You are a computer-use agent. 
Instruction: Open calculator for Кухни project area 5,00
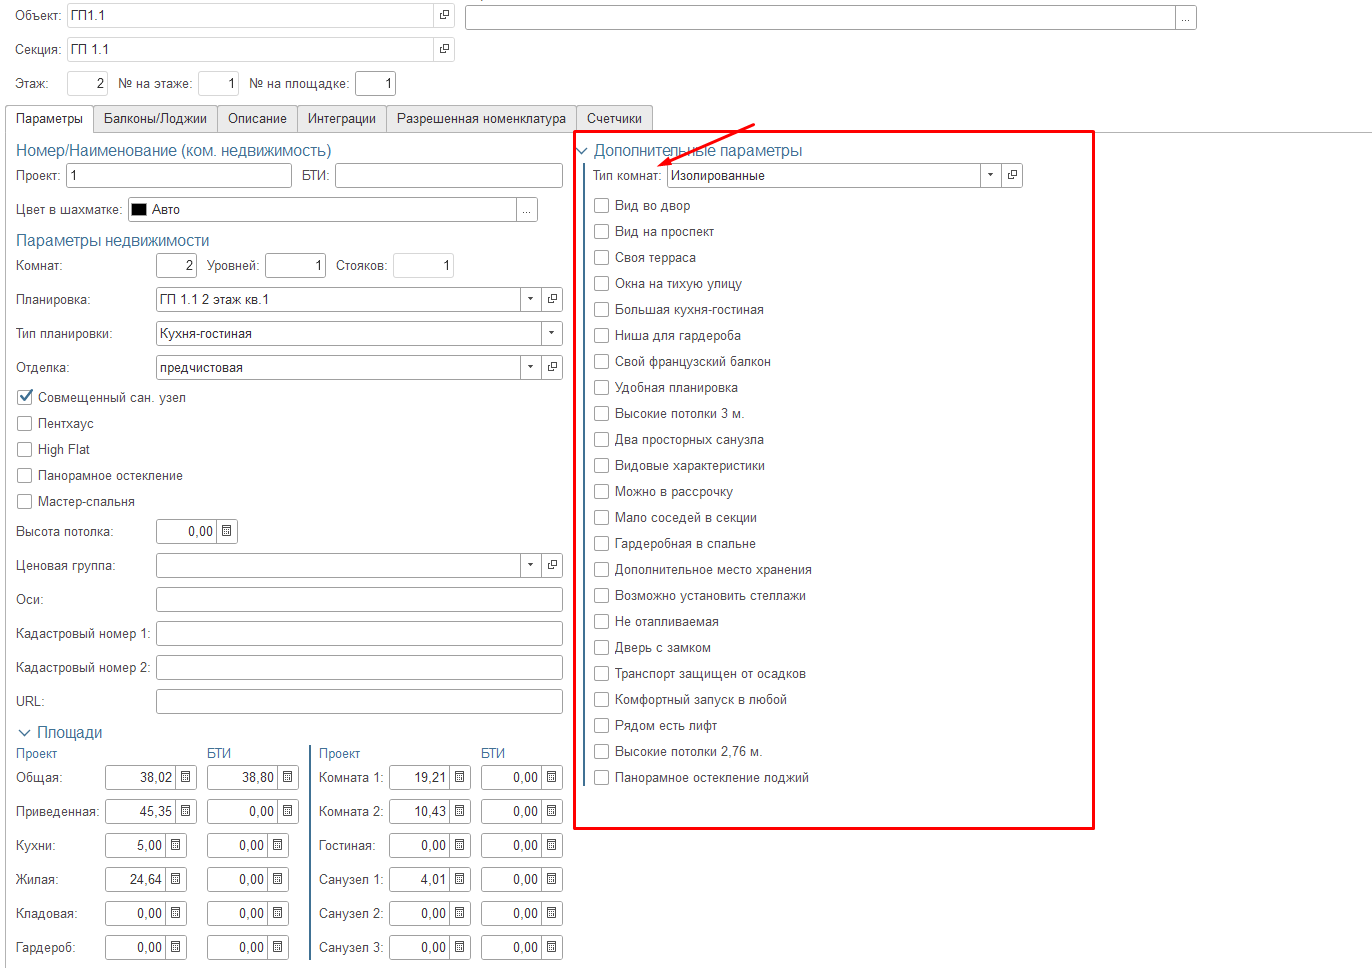[176, 845]
